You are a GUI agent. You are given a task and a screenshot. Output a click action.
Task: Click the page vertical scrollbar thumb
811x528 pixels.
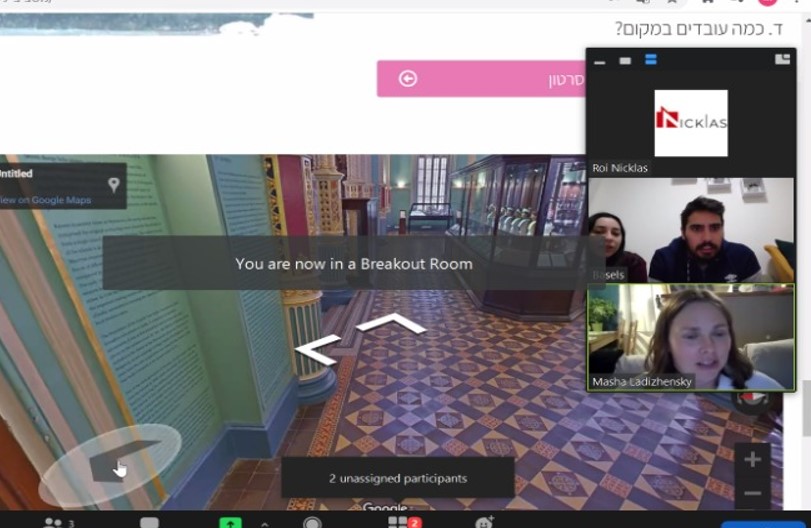point(806,409)
